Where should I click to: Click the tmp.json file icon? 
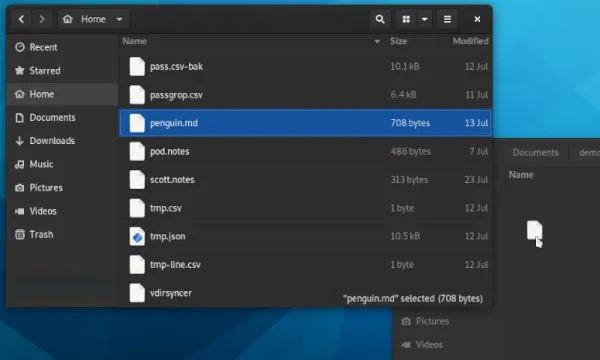[x=137, y=236]
